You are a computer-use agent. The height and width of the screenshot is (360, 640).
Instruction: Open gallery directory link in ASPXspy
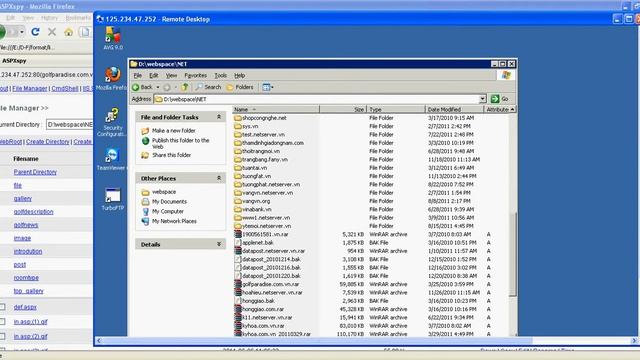tap(22, 198)
